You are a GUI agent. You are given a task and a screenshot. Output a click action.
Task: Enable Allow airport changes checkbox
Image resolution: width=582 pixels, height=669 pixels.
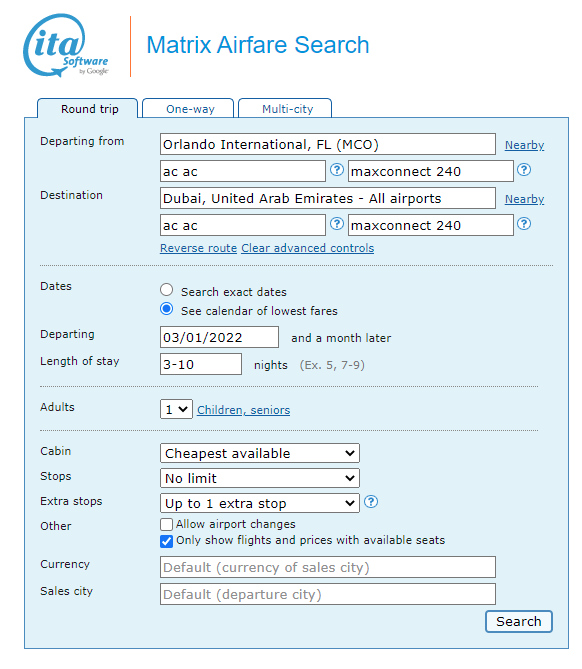coord(166,524)
